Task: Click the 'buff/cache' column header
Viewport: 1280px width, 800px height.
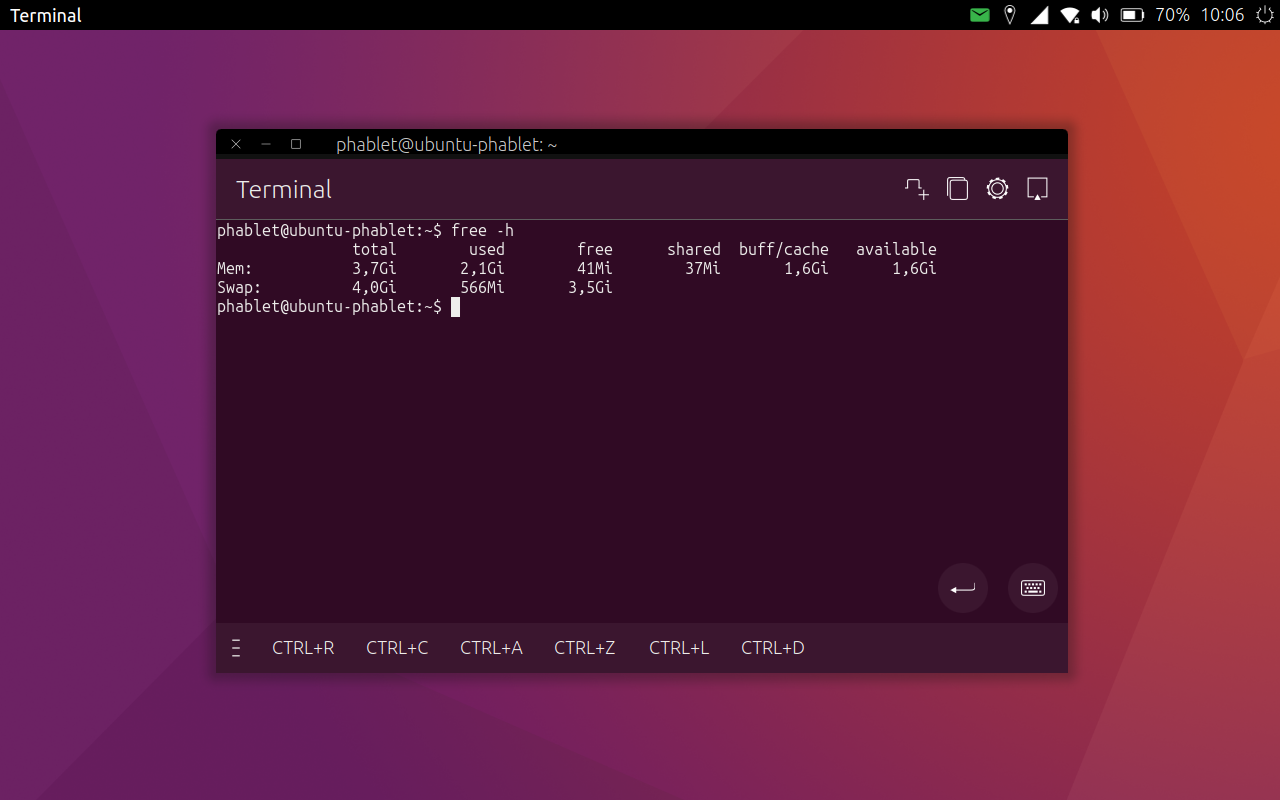Action: click(784, 249)
